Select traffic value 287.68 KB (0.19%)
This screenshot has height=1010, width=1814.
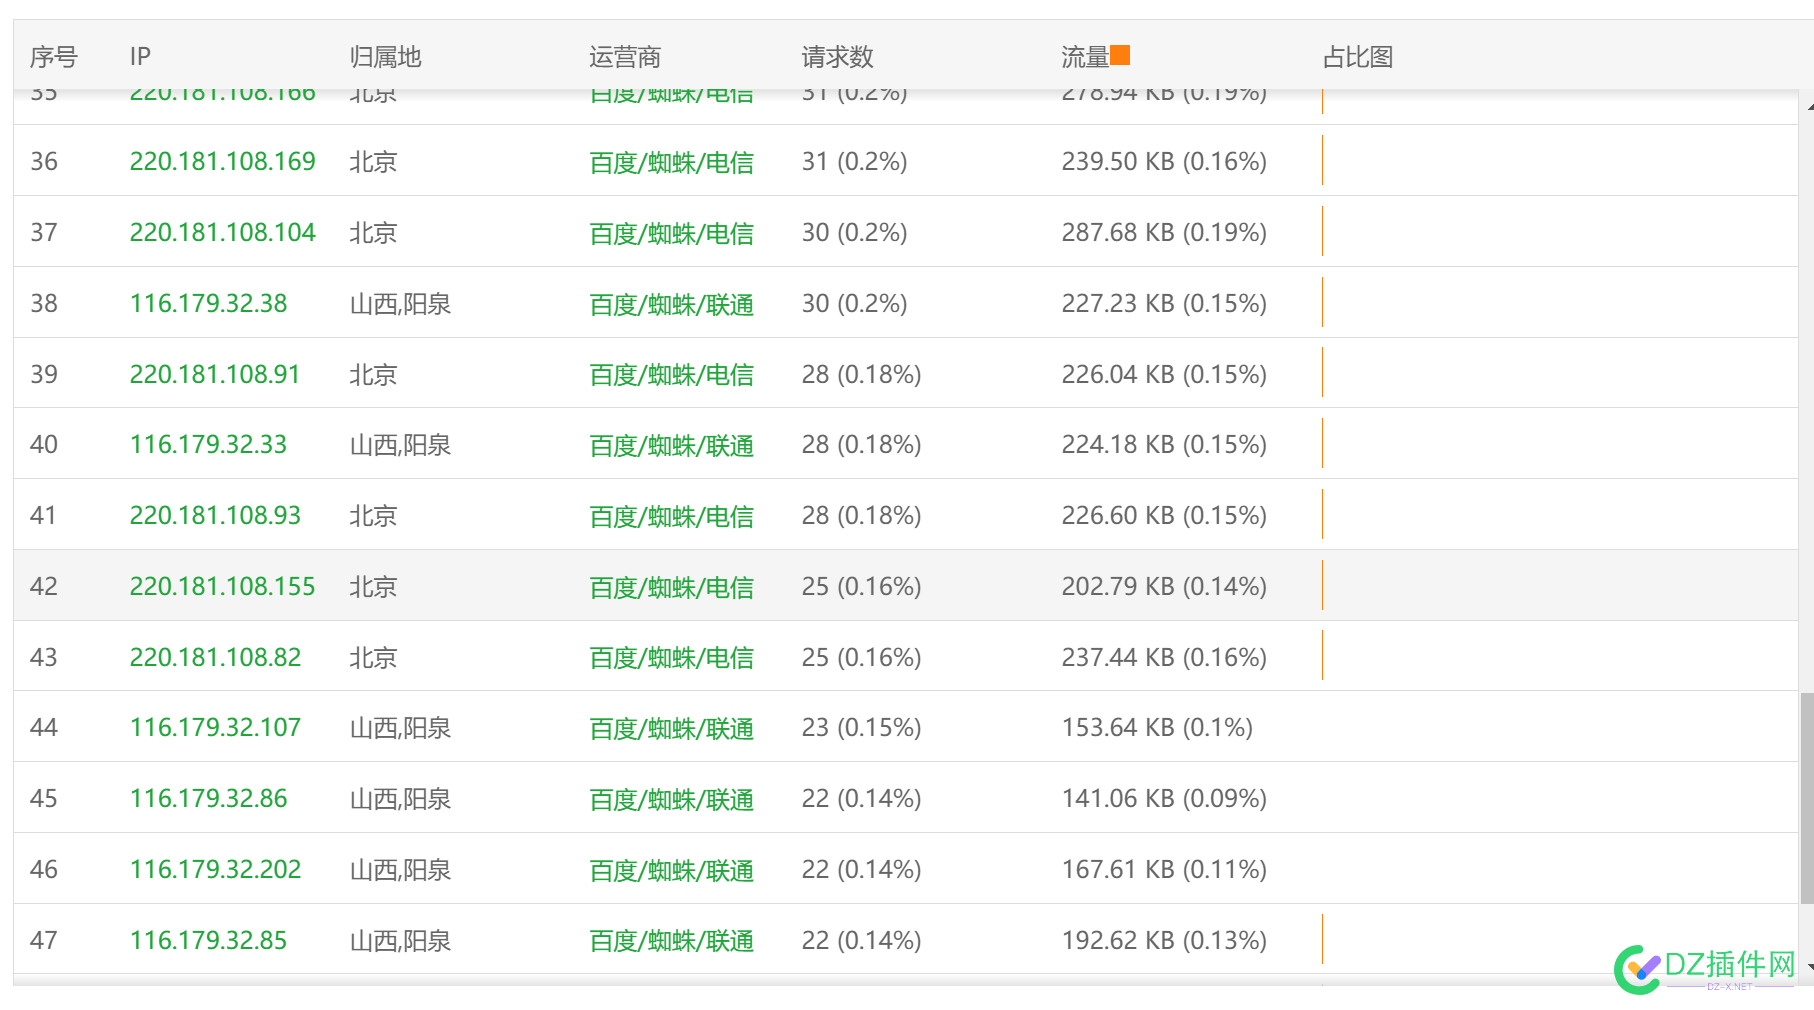[x=1164, y=232]
